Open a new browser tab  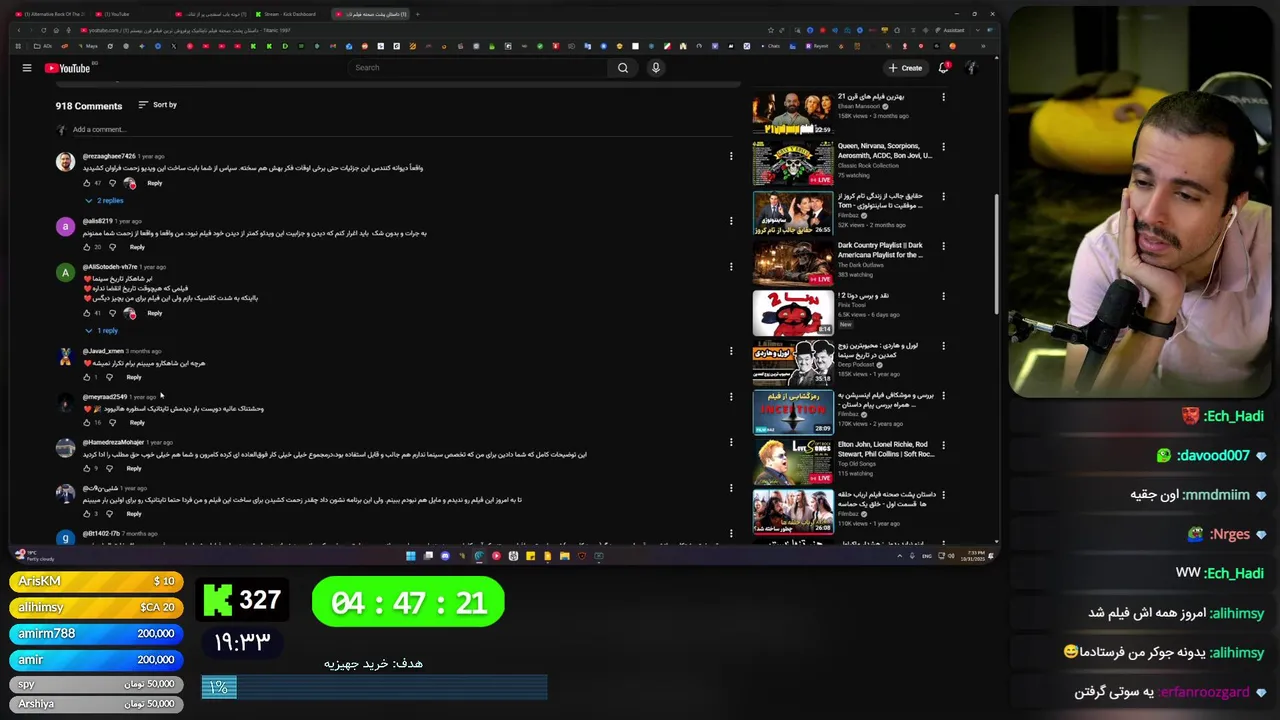coord(418,14)
